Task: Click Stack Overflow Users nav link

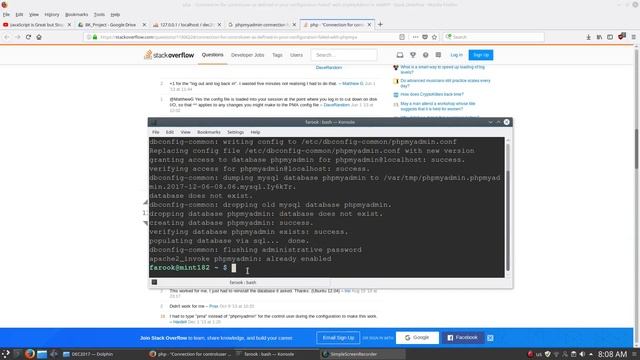Action: click(x=296, y=55)
